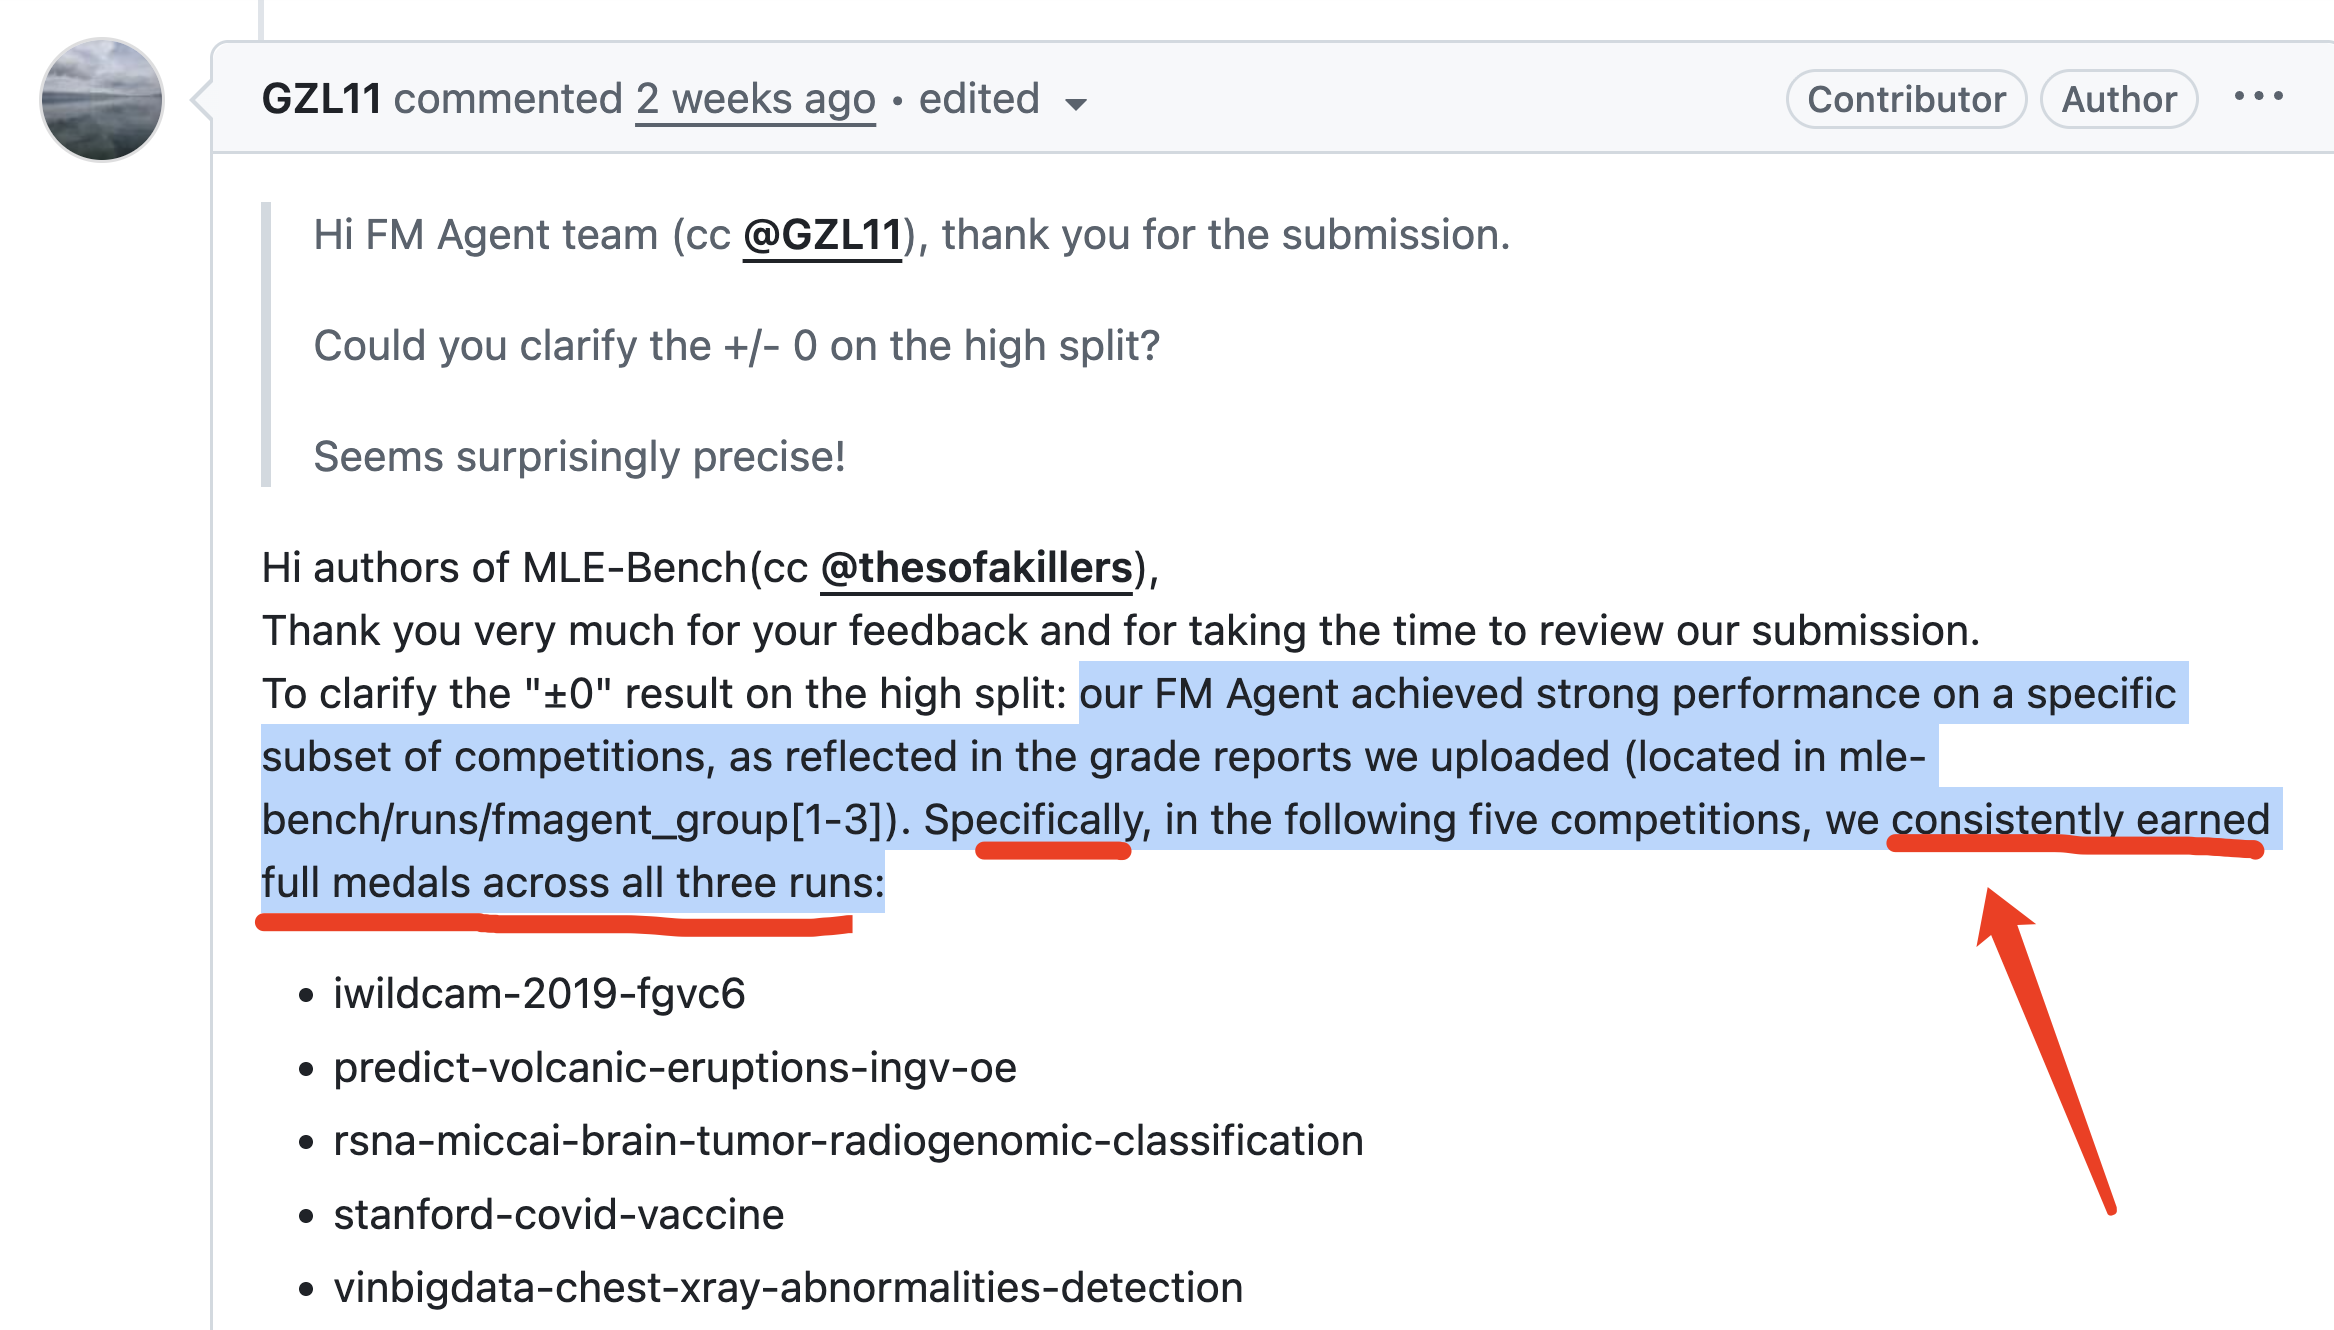
Task: Click the Author badge
Action: [2118, 99]
